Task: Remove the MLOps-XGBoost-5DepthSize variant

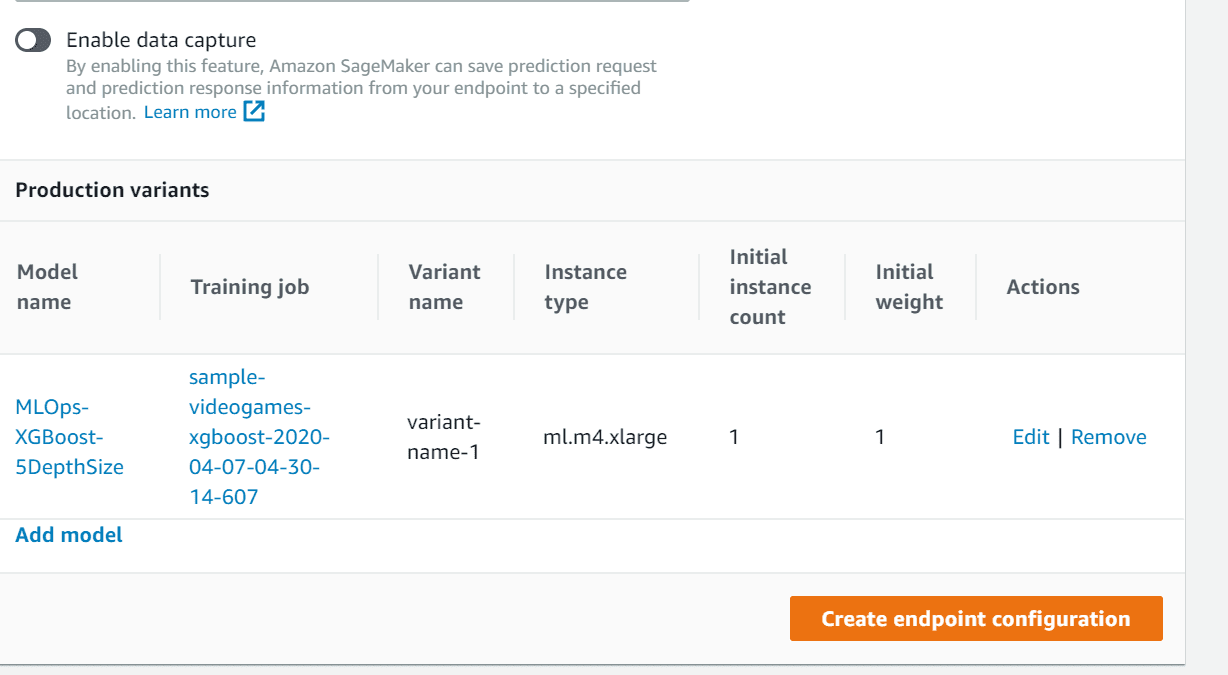Action: pos(1109,436)
